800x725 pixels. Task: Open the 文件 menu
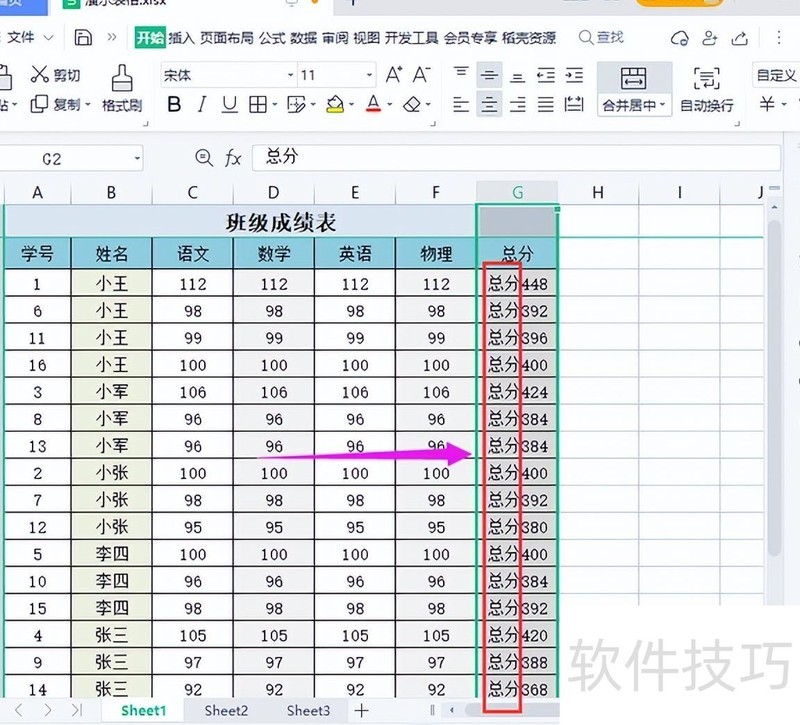[x=30, y=37]
